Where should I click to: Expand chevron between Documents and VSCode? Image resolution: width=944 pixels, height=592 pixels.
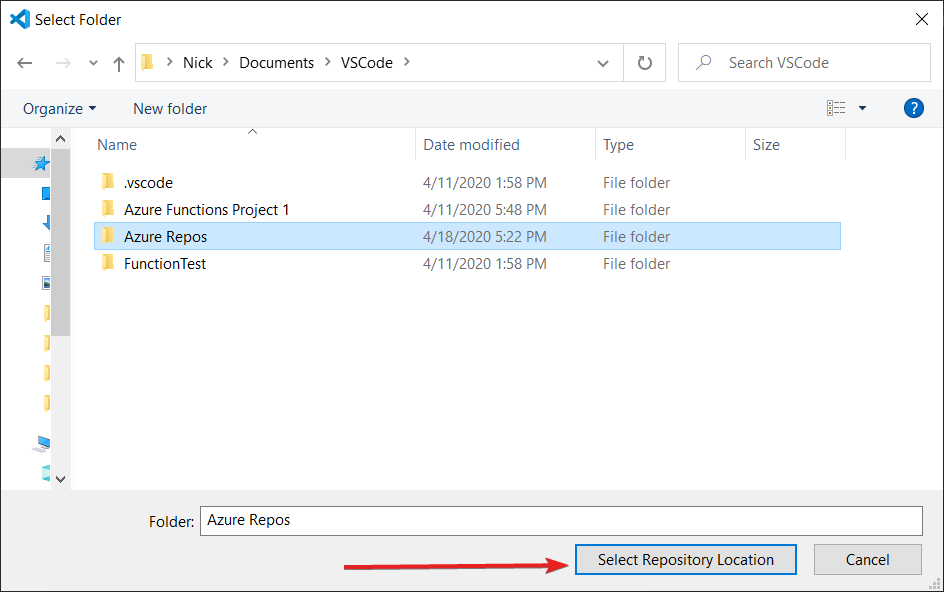click(328, 62)
